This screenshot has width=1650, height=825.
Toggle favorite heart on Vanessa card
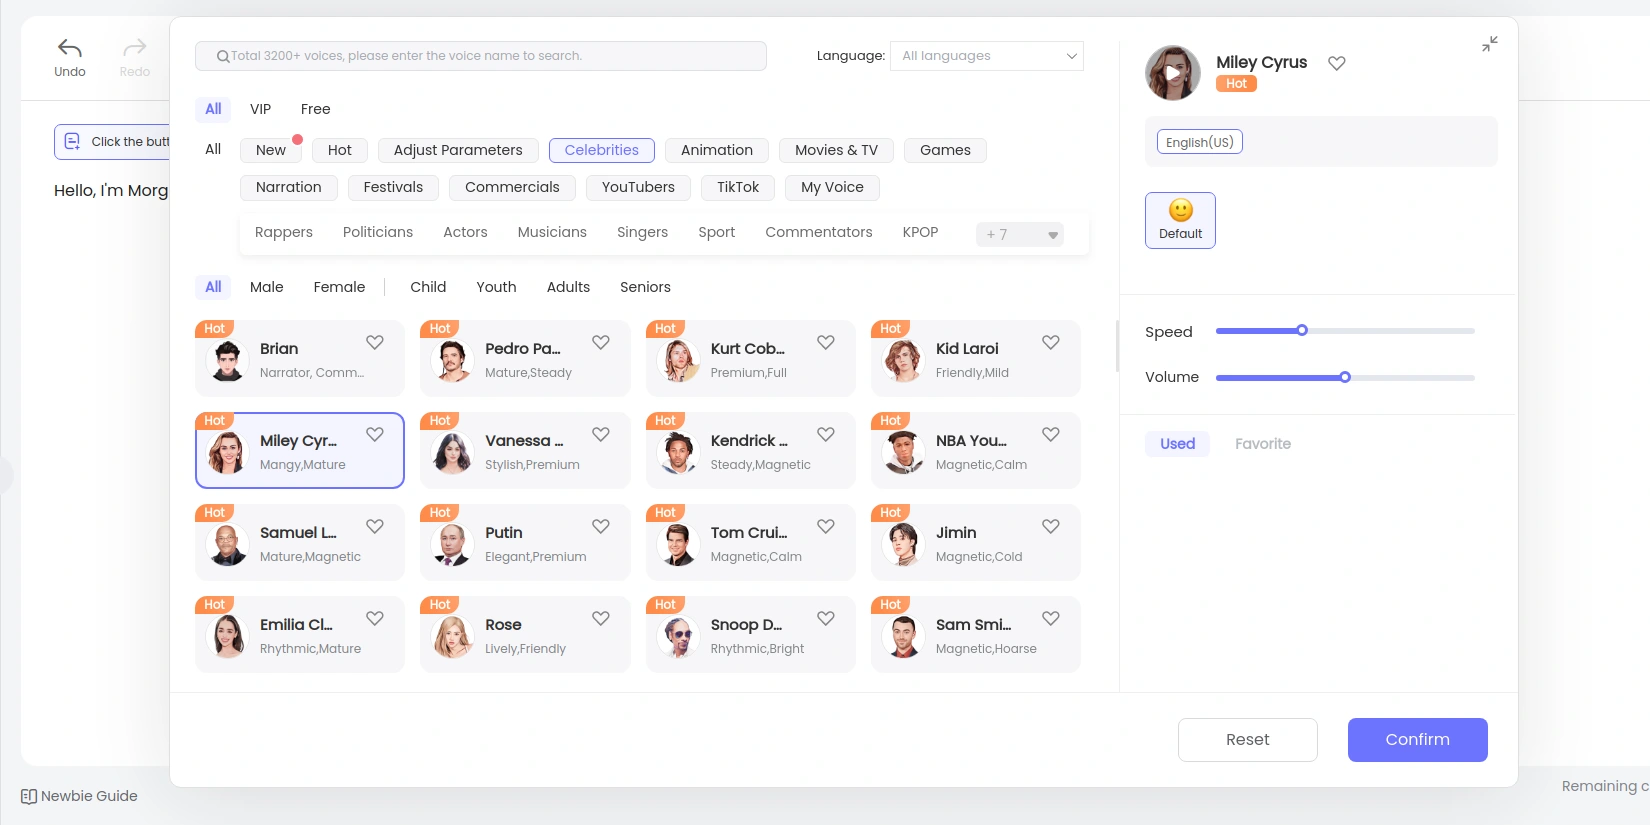(x=601, y=434)
